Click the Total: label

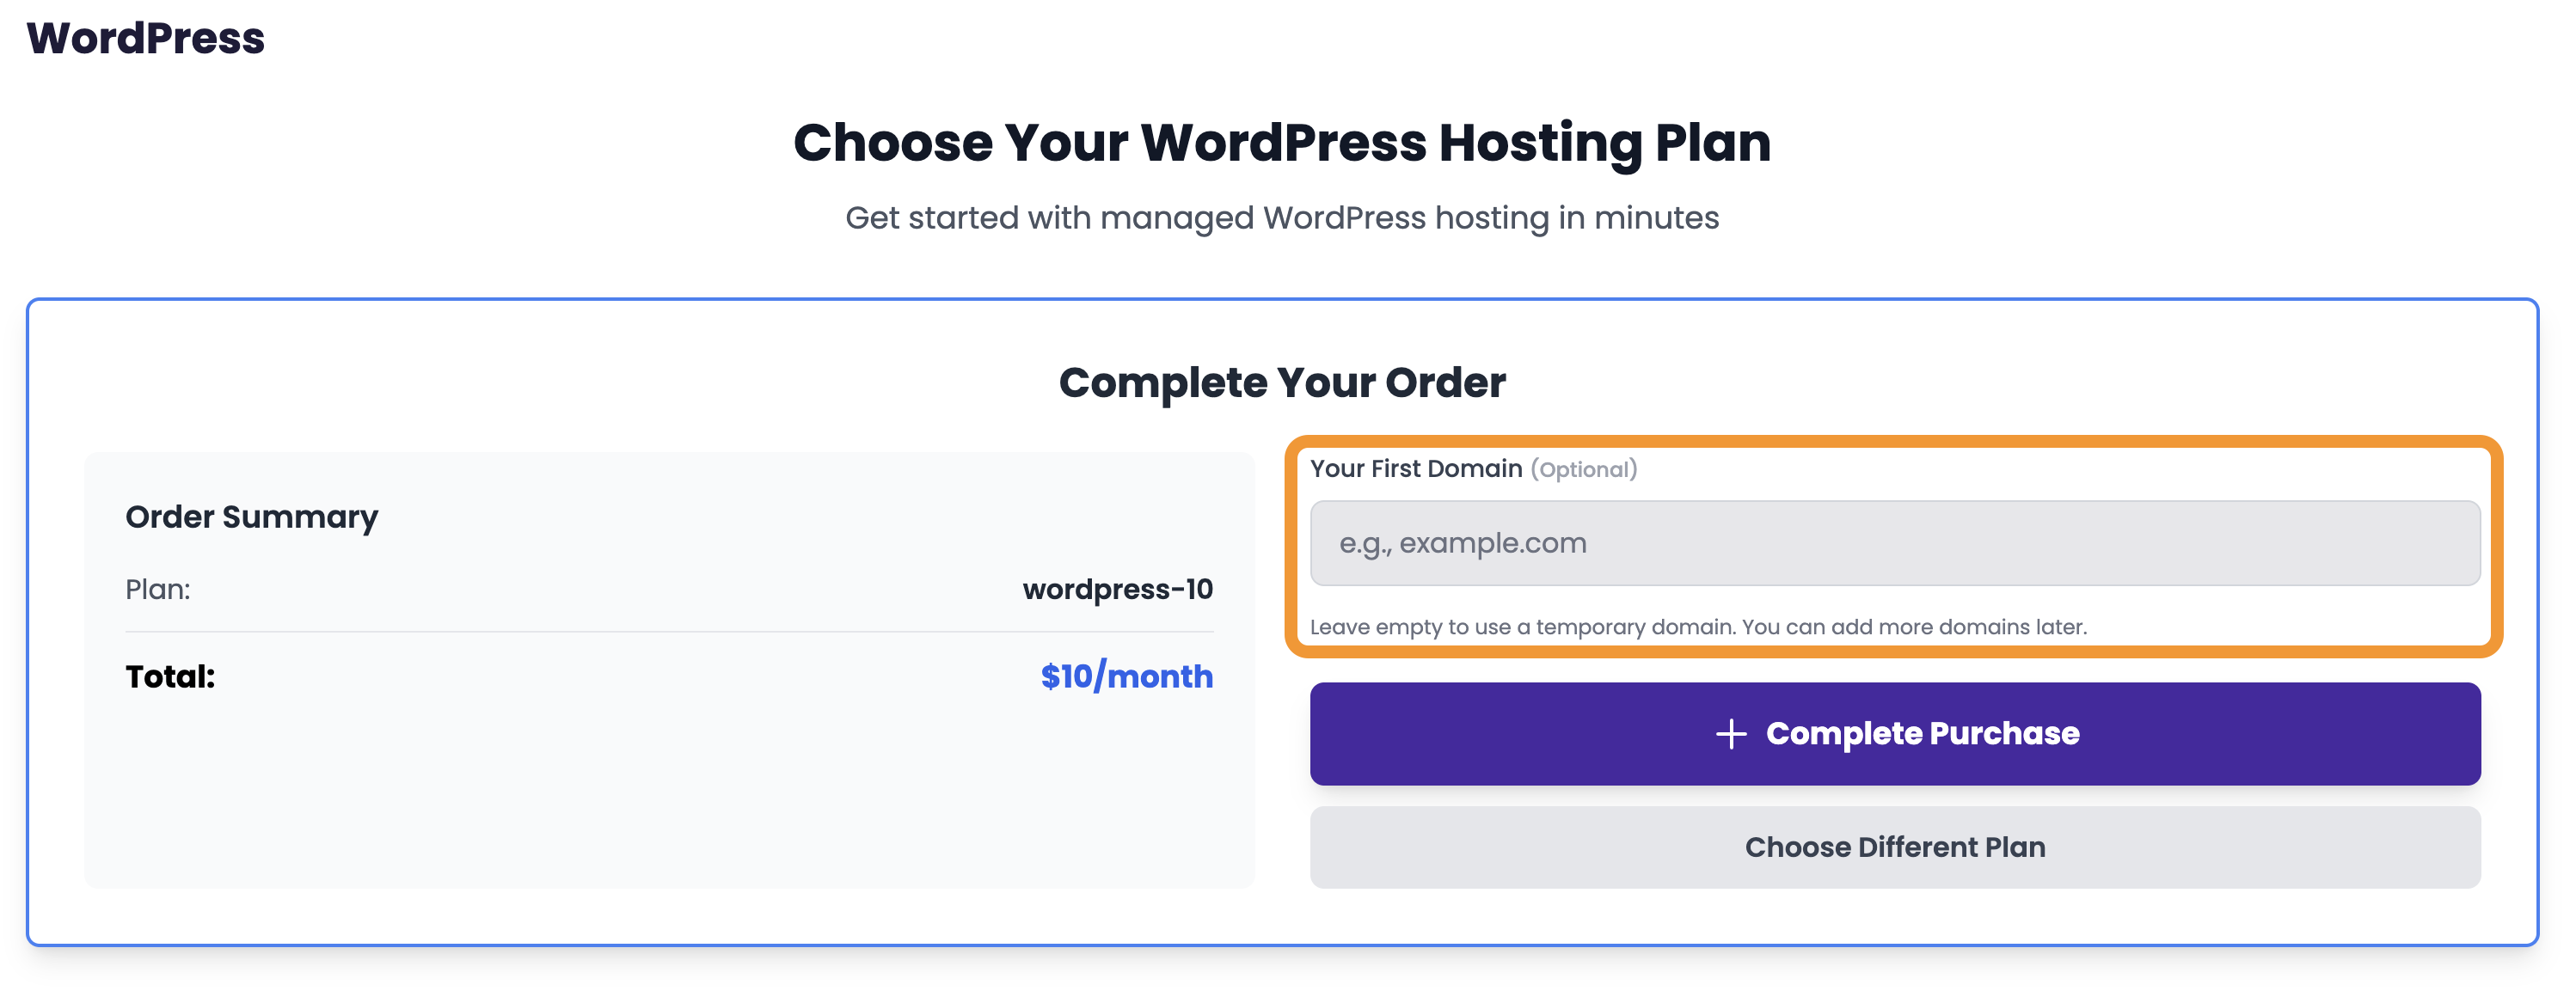[x=170, y=677]
